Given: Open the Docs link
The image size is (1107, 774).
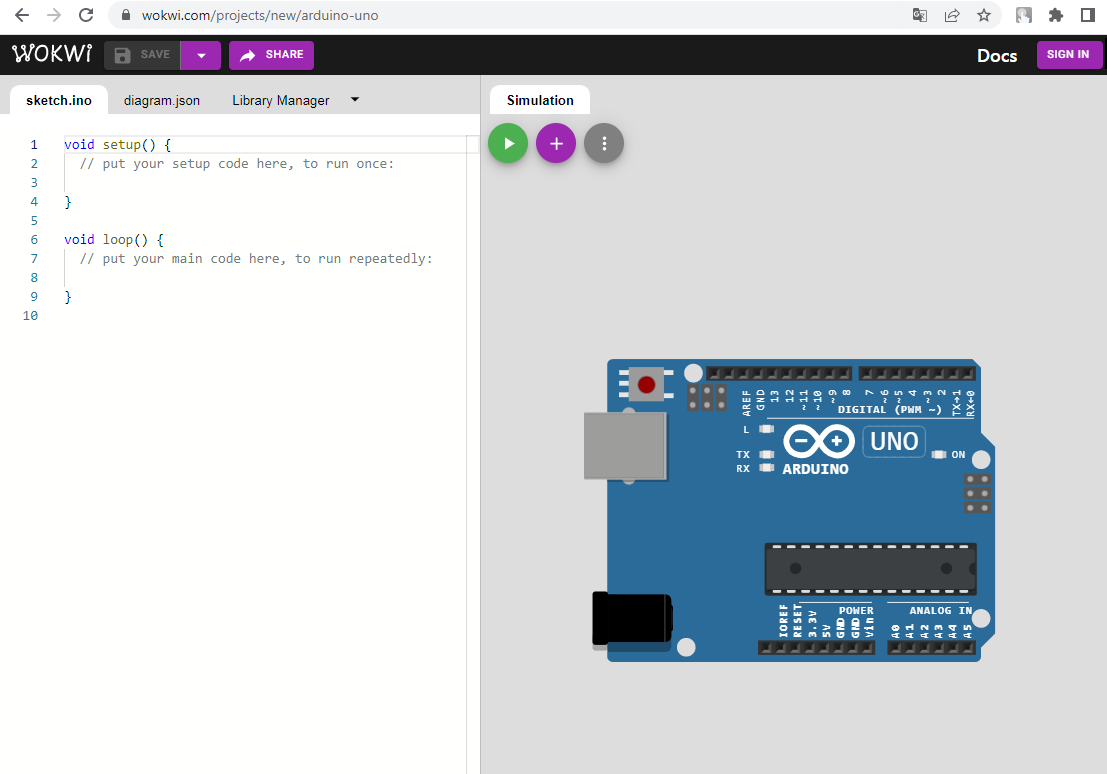Looking at the screenshot, I should pos(997,56).
